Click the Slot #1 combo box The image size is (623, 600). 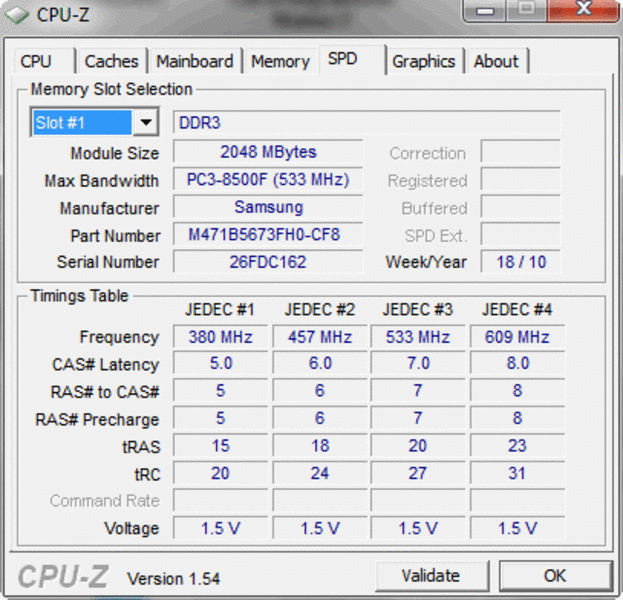pos(95,122)
